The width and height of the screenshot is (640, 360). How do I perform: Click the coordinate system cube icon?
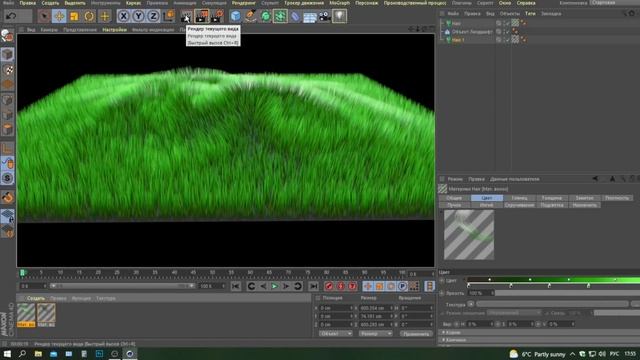click(x=169, y=16)
